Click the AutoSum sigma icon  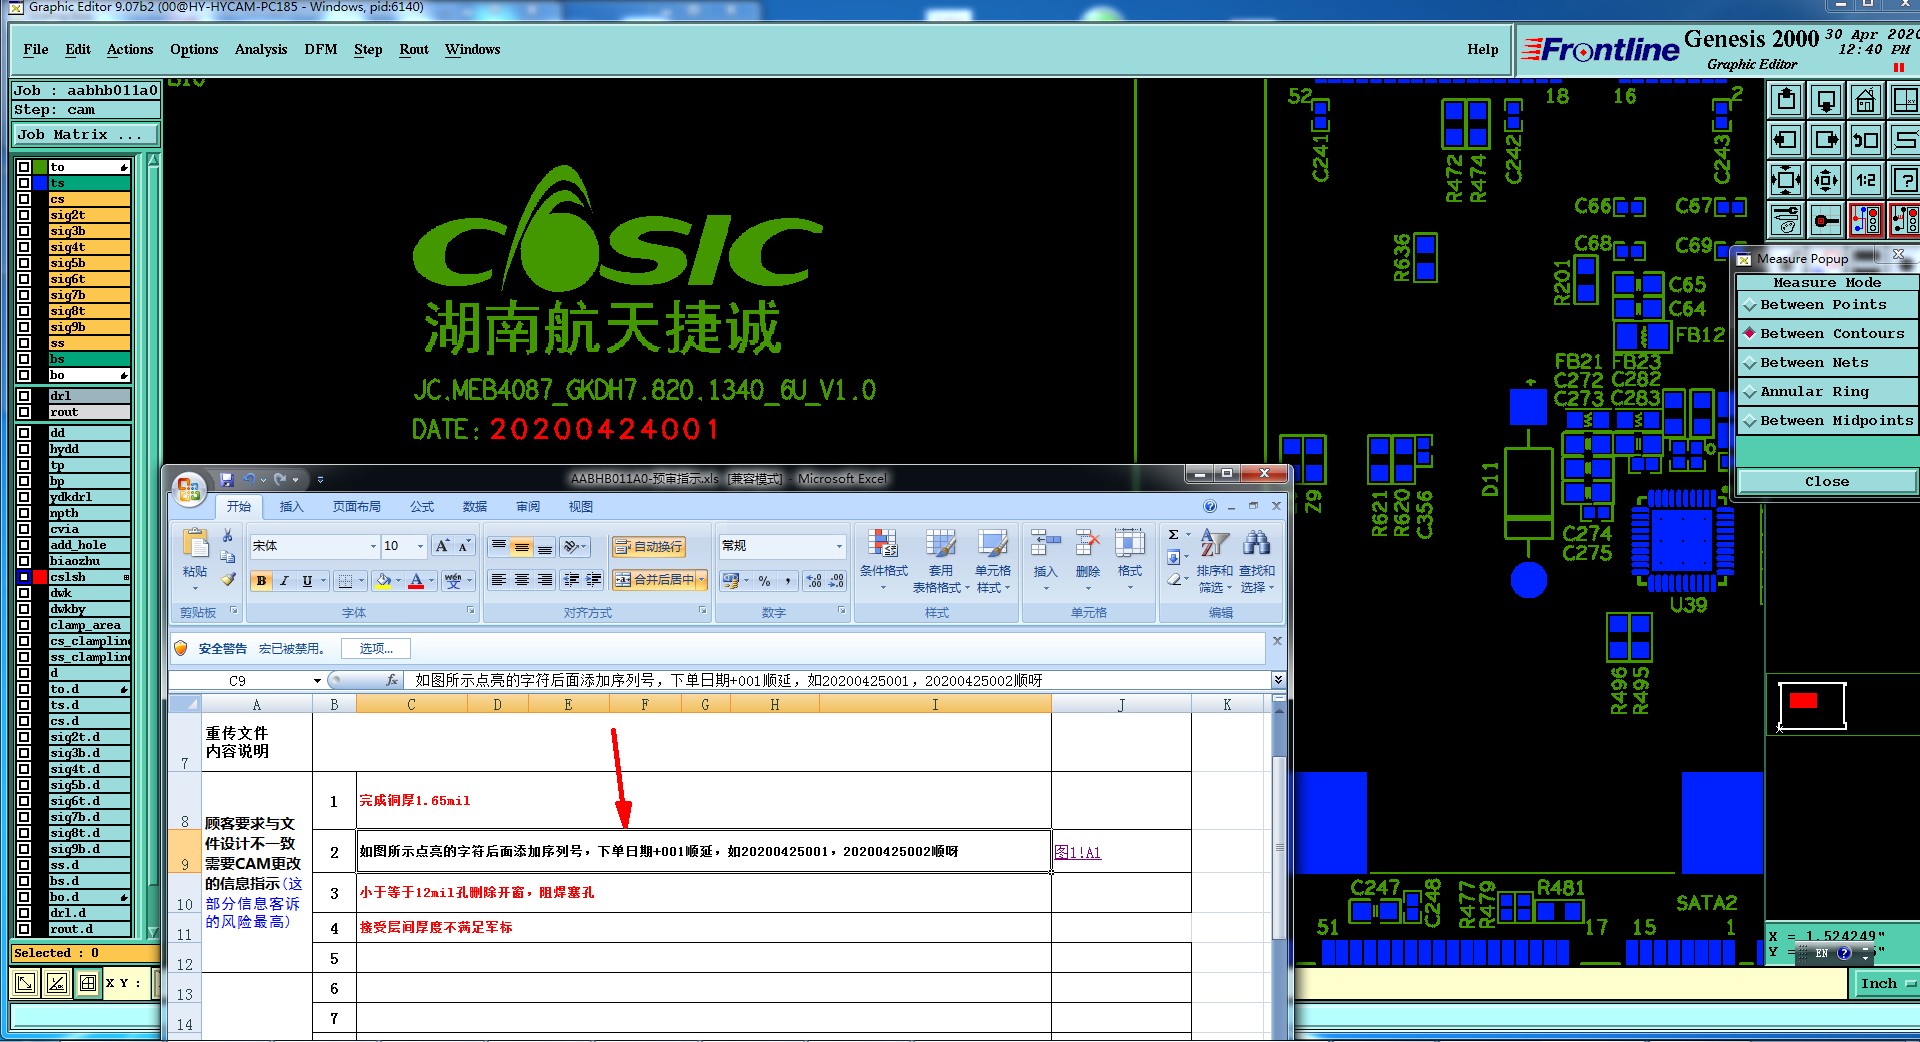click(1174, 535)
